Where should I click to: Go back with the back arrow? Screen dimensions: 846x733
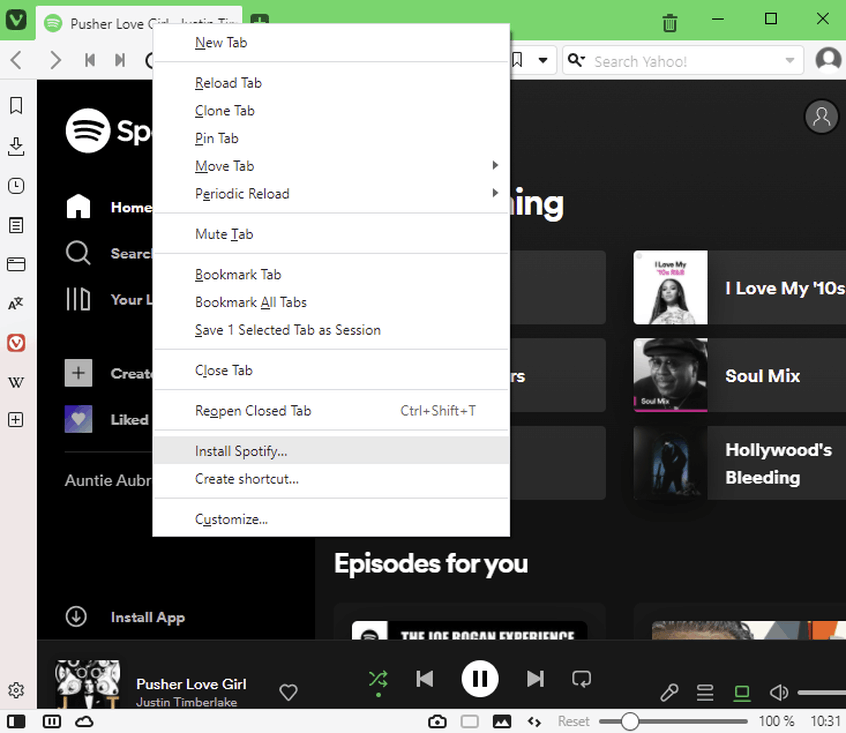17,60
